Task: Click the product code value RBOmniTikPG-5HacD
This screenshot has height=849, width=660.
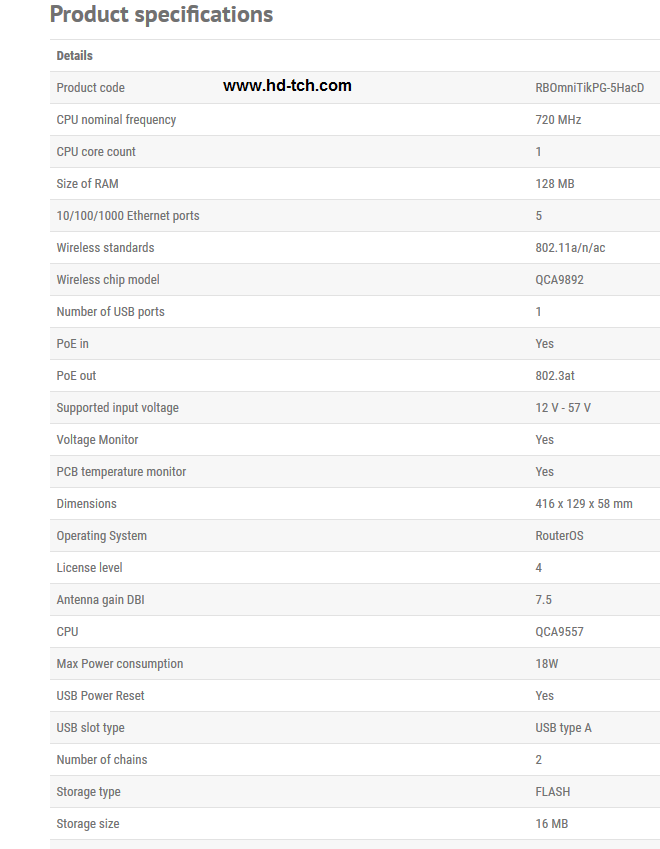Action: [589, 88]
